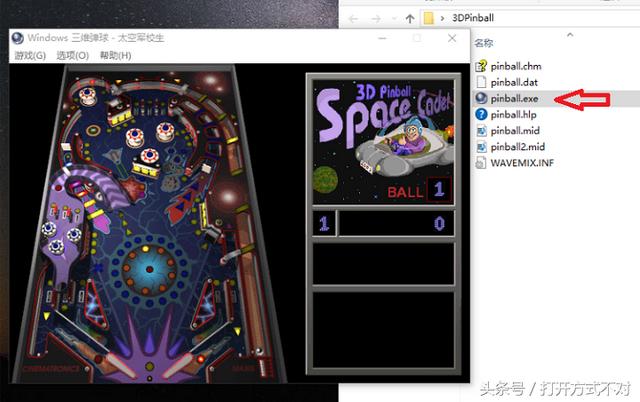Click the pinball2.mid file name

tap(518, 147)
